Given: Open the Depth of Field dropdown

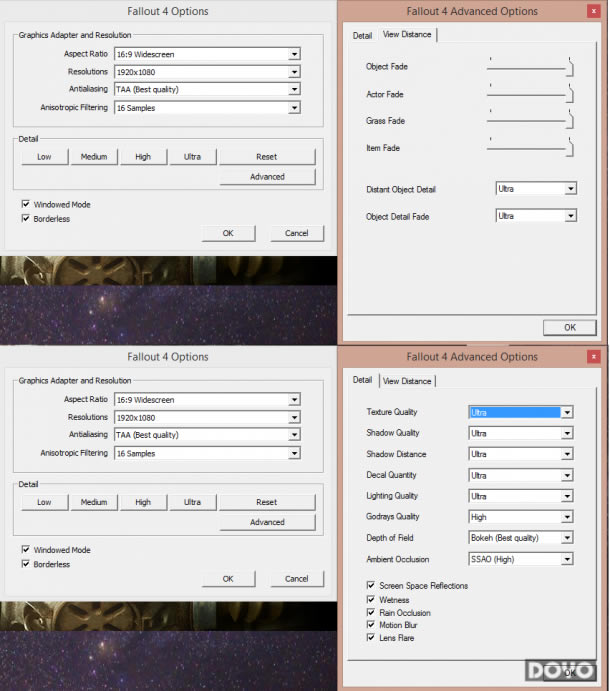Looking at the screenshot, I should pos(520,538).
